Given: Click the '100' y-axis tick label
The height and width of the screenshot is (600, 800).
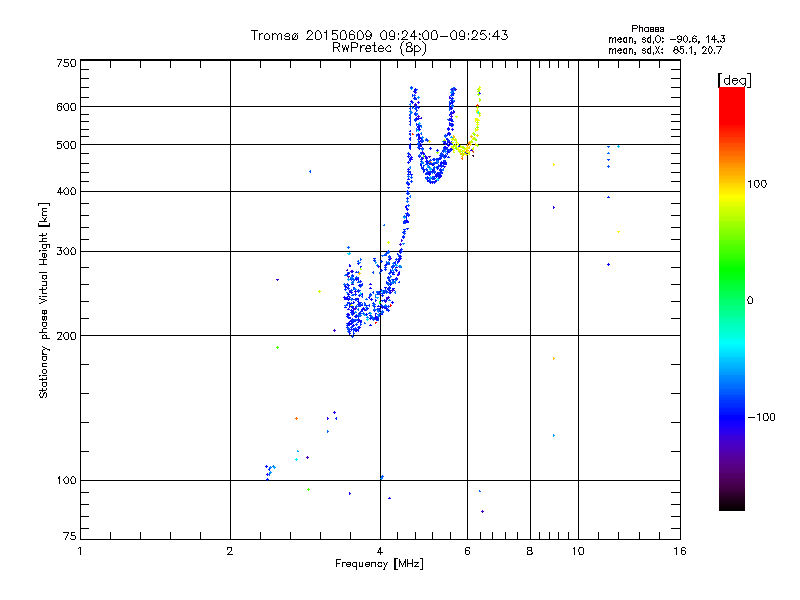Looking at the screenshot, I should tap(66, 481).
